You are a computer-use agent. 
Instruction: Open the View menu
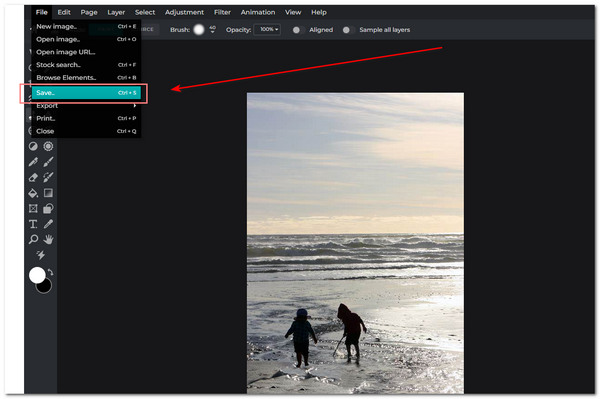[293, 12]
